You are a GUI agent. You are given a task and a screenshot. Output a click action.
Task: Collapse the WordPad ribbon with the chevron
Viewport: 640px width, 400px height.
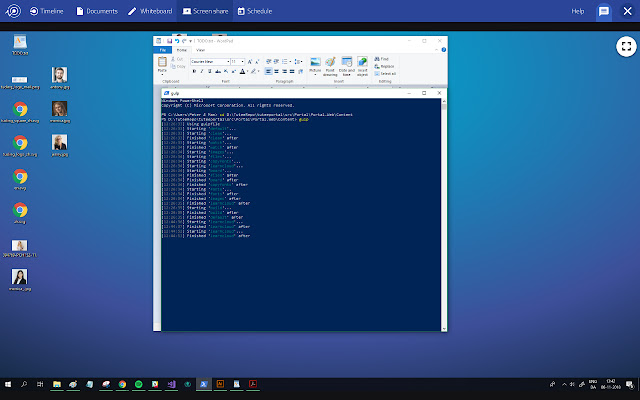pos(436,50)
